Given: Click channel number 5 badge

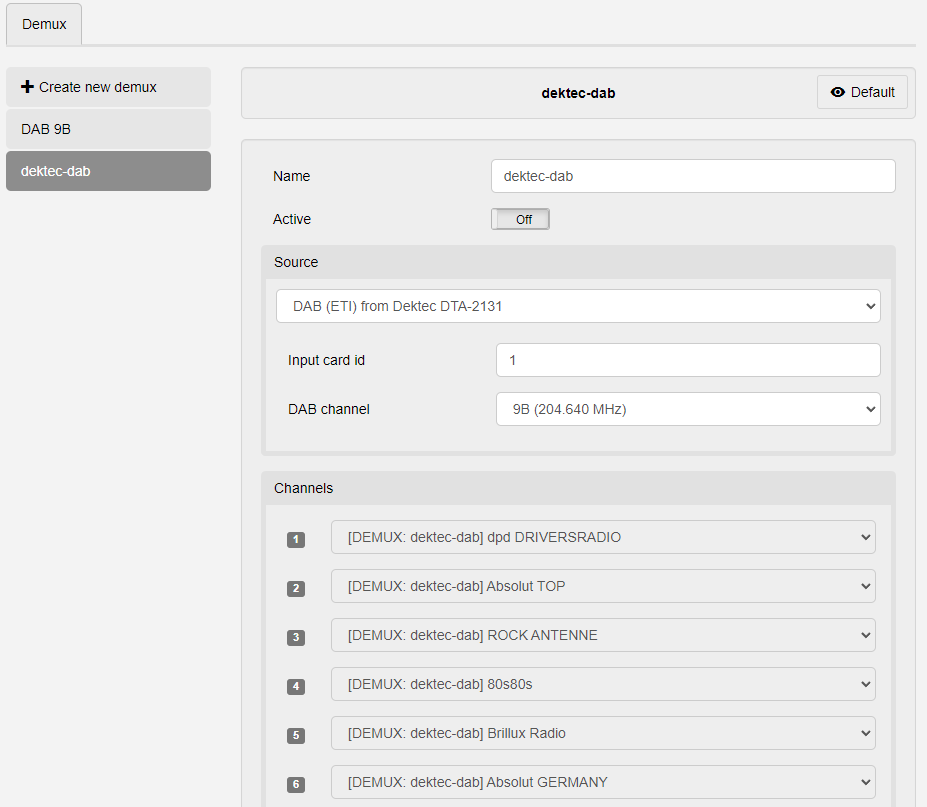Looking at the screenshot, I should point(296,736).
